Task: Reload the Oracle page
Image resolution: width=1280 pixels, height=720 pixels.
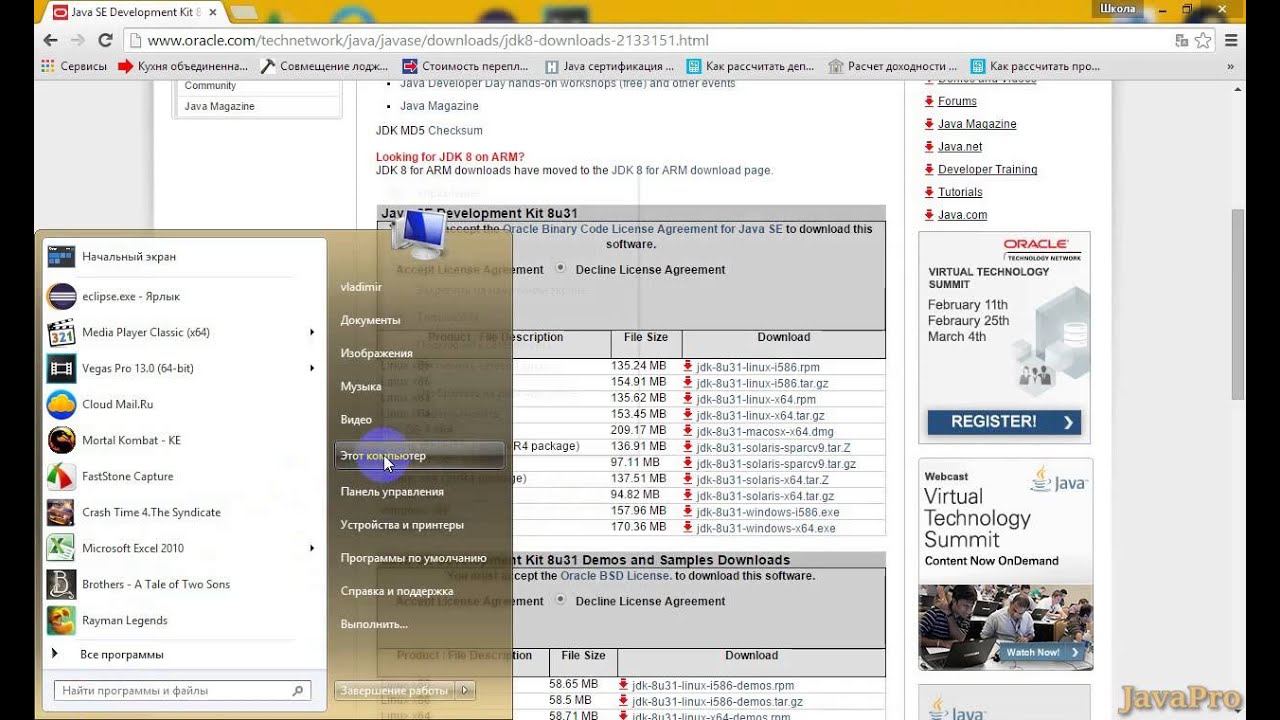Action: click(x=105, y=41)
